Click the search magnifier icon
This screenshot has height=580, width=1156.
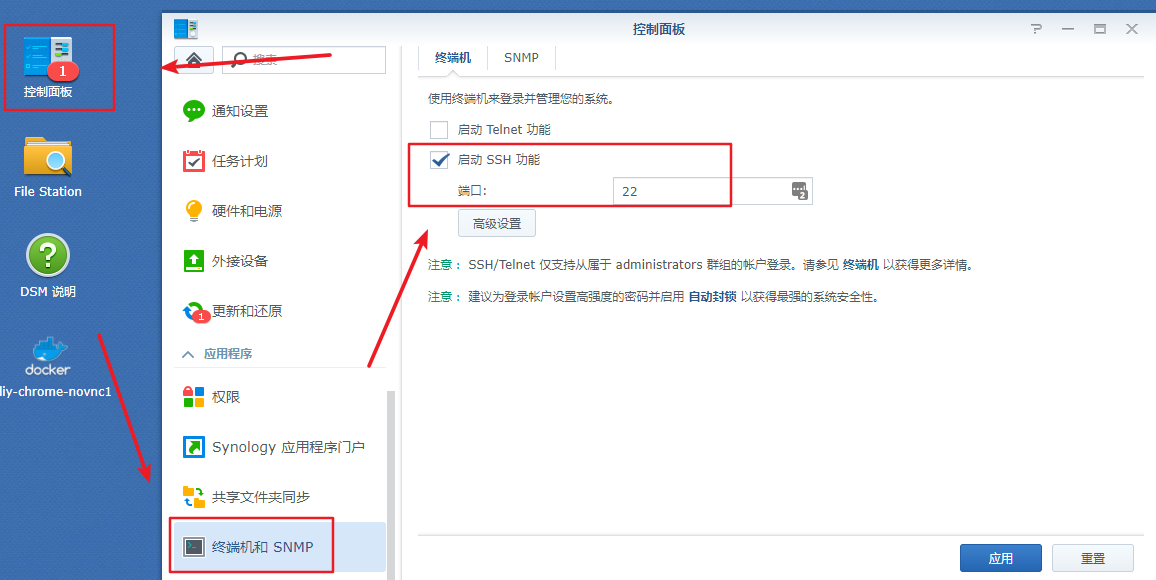[239, 60]
